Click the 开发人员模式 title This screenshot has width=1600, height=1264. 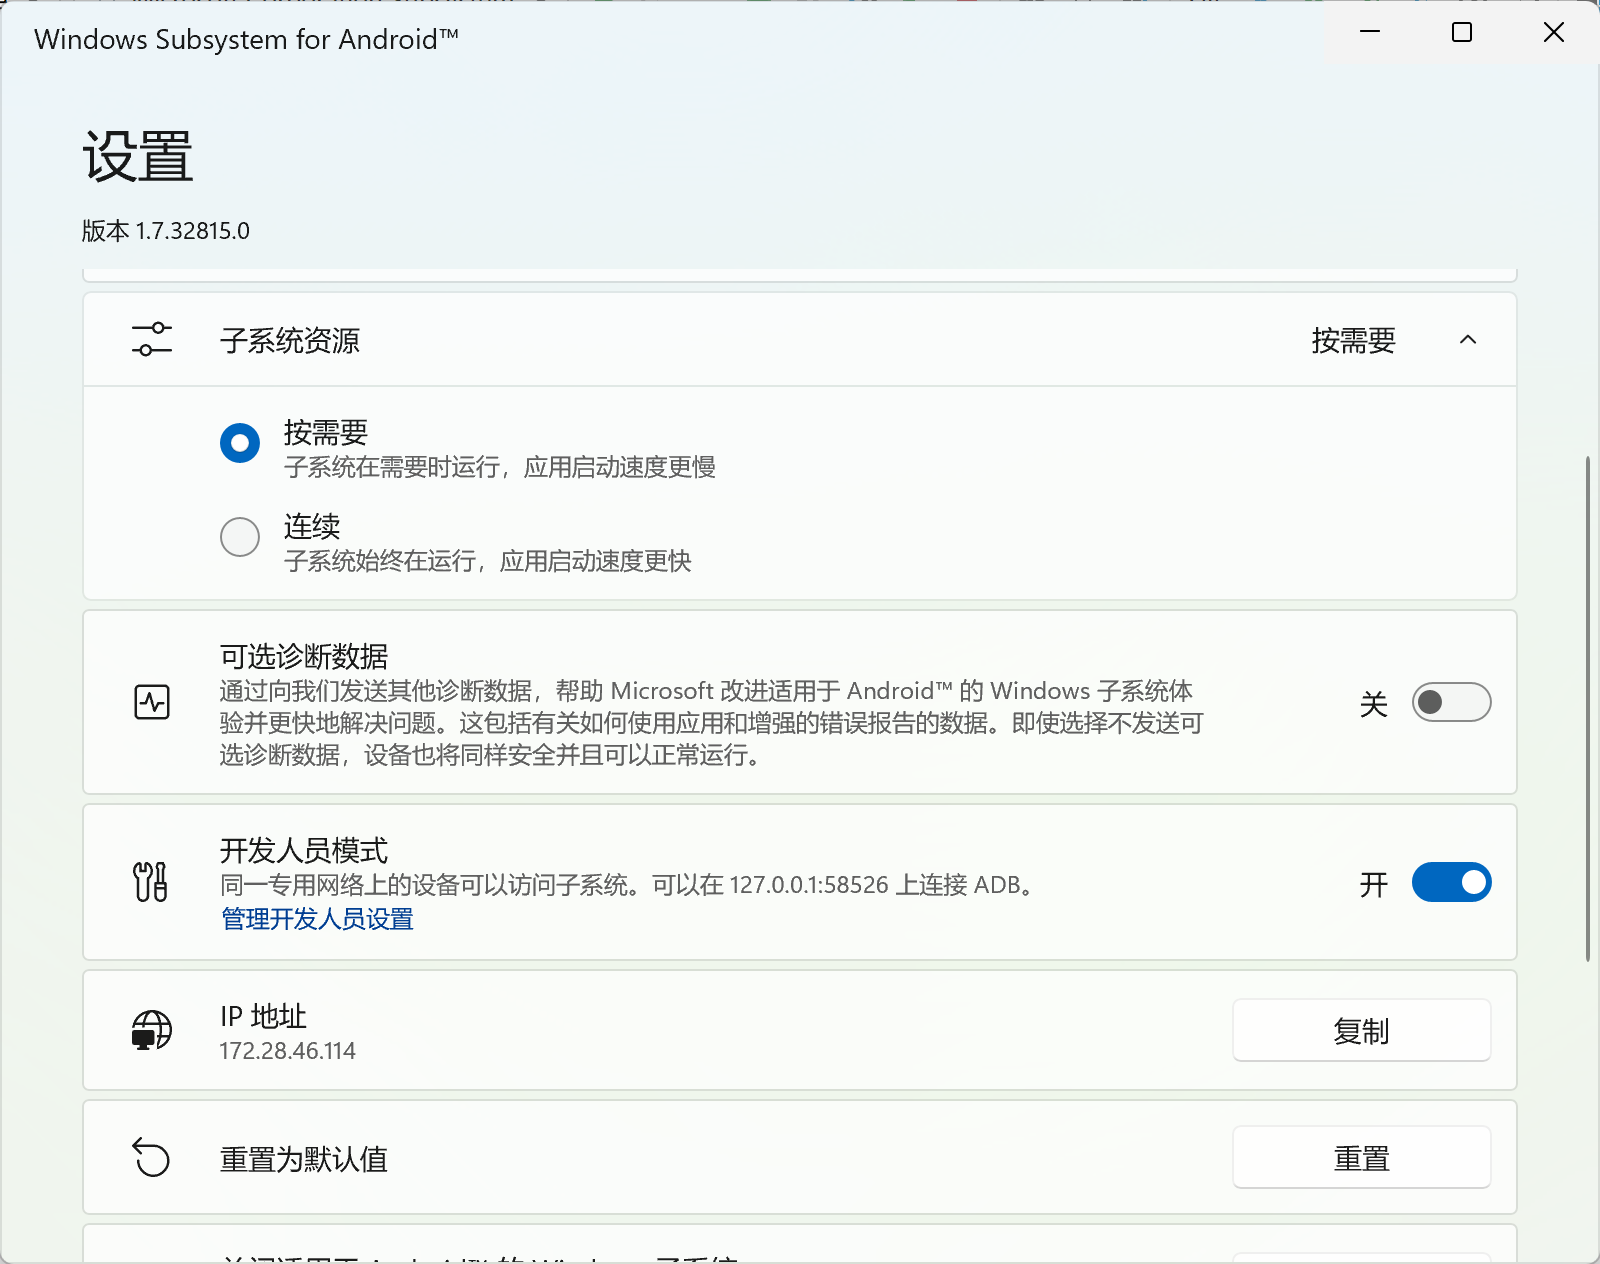(304, 850)
